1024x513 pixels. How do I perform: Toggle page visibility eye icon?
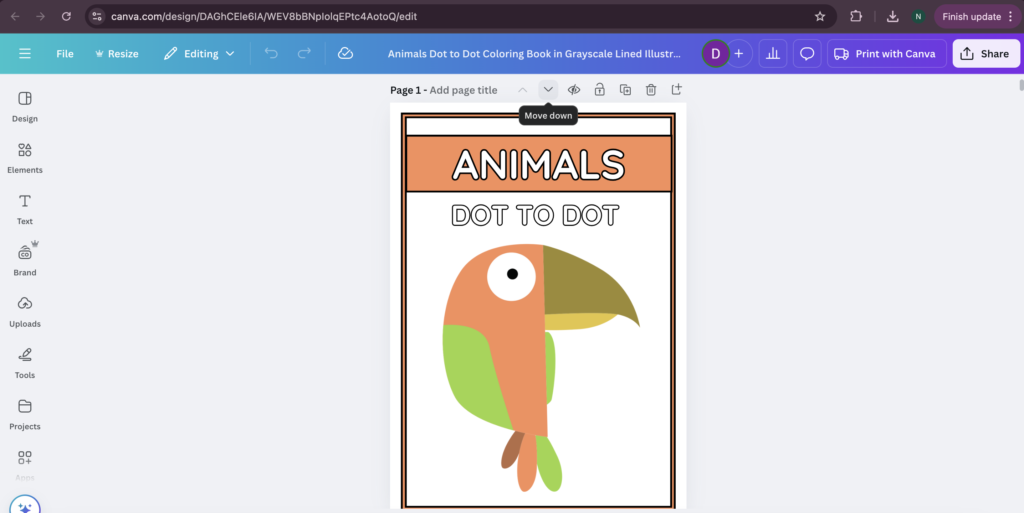(574, 90)
